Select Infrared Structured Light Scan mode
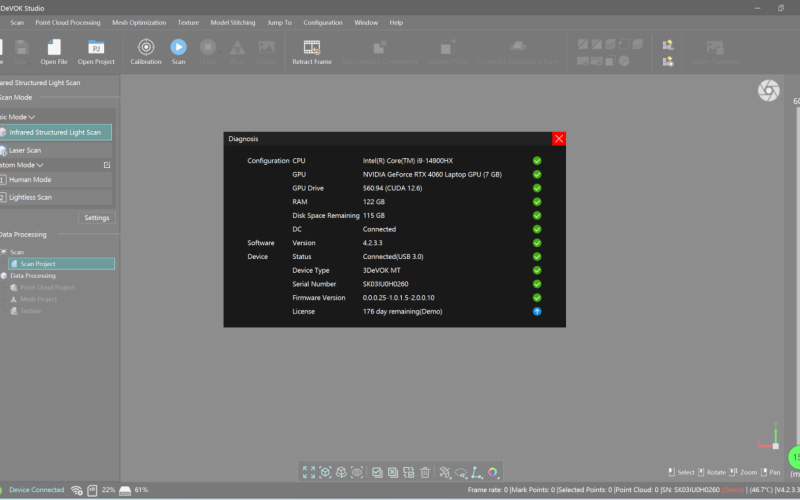 pyautogui.click(x=56, y=132)
